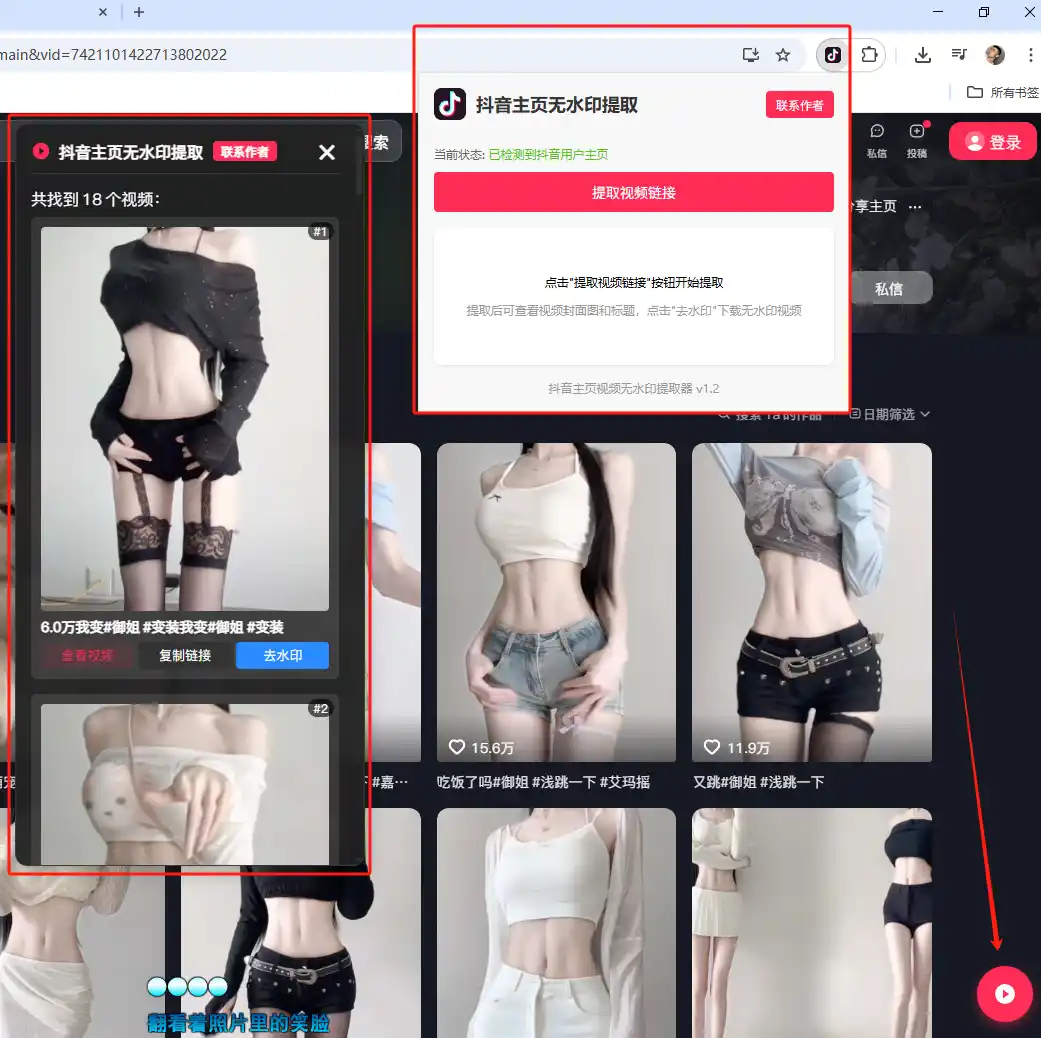Open the 投稿 upload icon

click(x=916, y=141)
